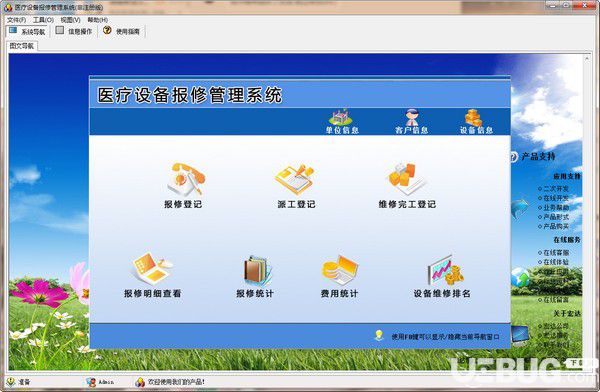Click the 产品形式 link
Screen dimensions: 600x392
pos(556,217)
